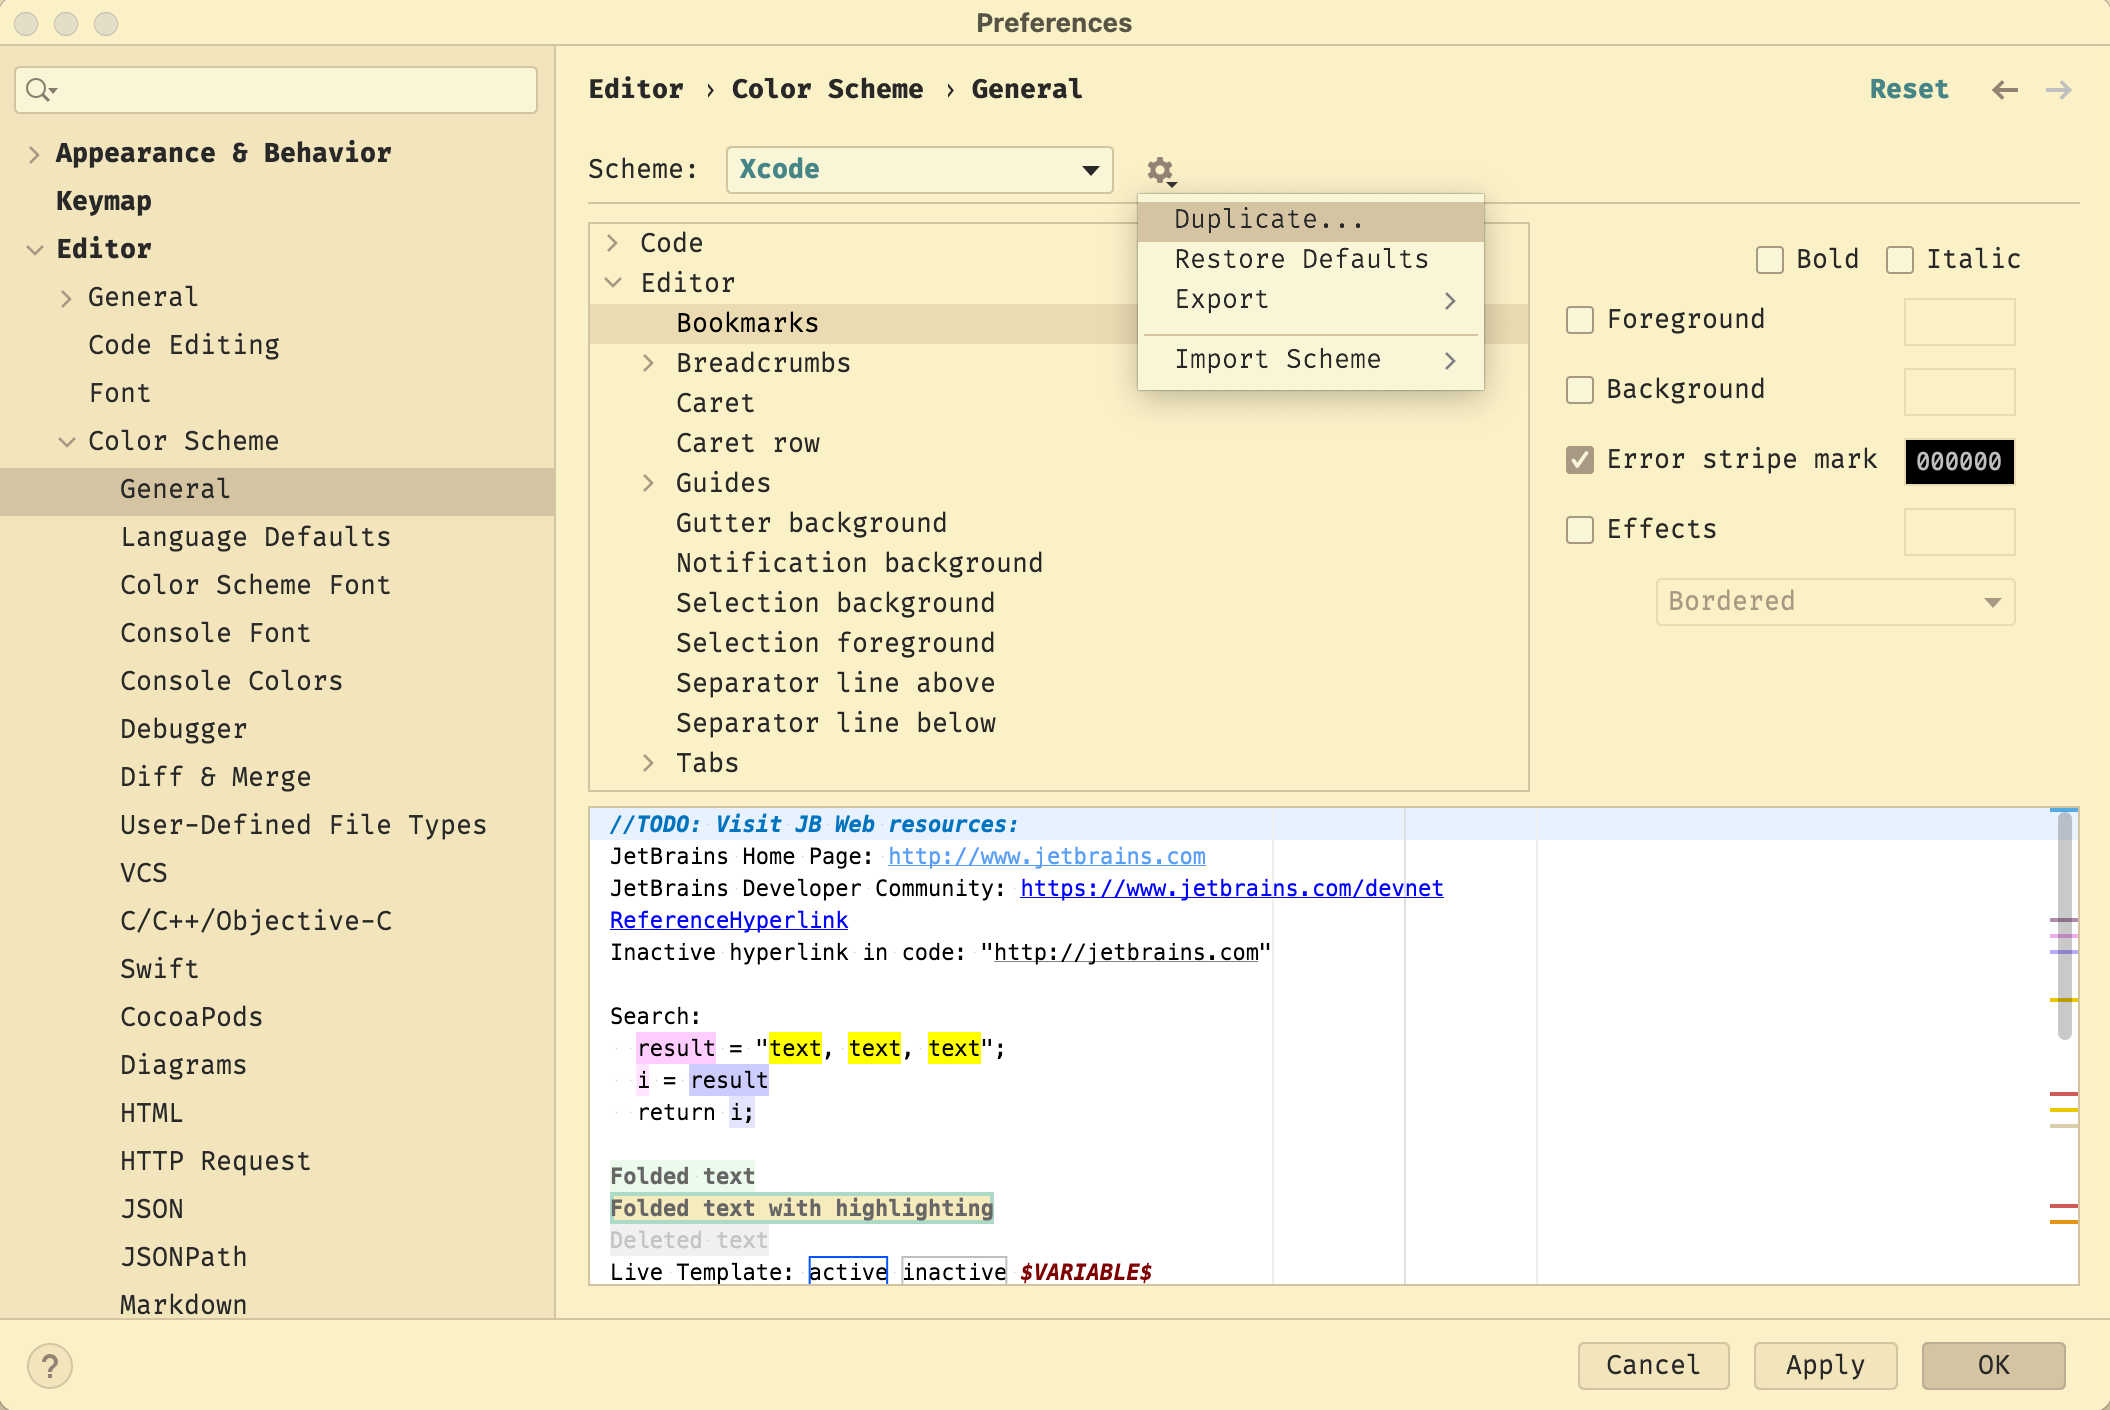Image resolution: width=2110 pixels, height=1410 pixels.
Task: Click the search magnifier icon
Action: 40,90
